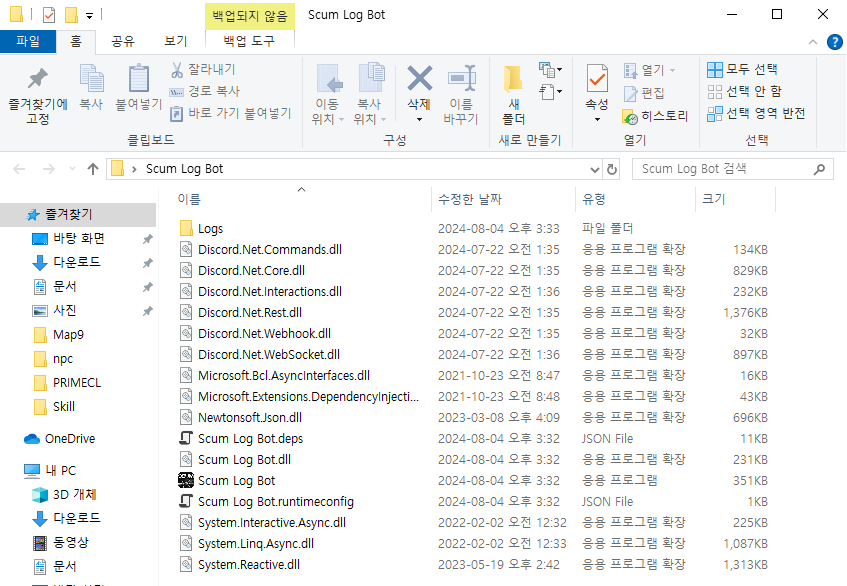Viewport: 847px width, 586px height.
Task: Expand the Open (열기) dropdown arrow
Action: click(672, 70)
